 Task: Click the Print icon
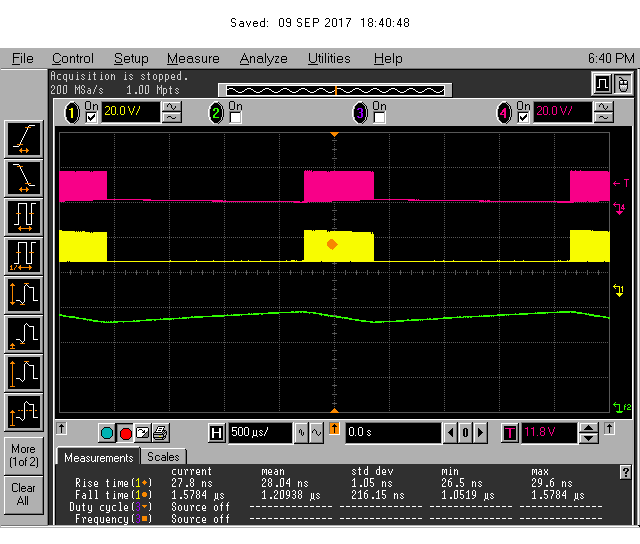coord(160,433)
